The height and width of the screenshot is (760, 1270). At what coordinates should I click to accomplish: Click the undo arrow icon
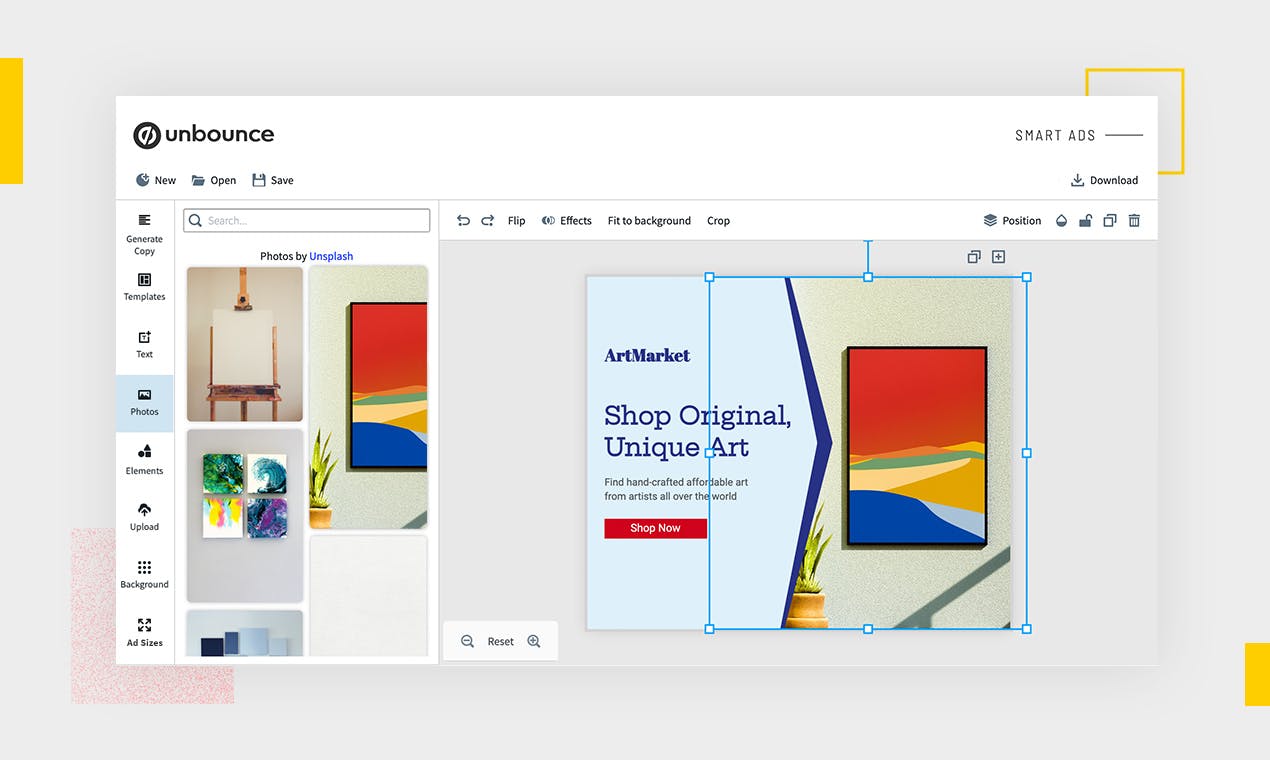click(463, 221)
